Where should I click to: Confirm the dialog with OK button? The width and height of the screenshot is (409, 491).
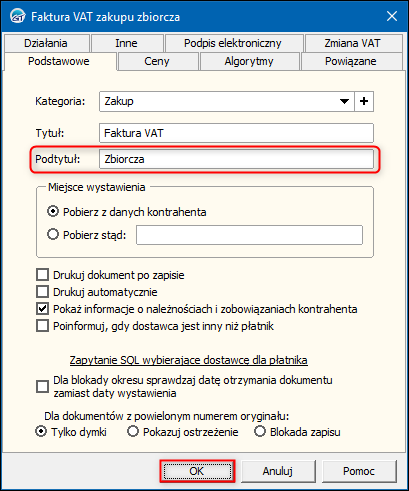point(197,471)
